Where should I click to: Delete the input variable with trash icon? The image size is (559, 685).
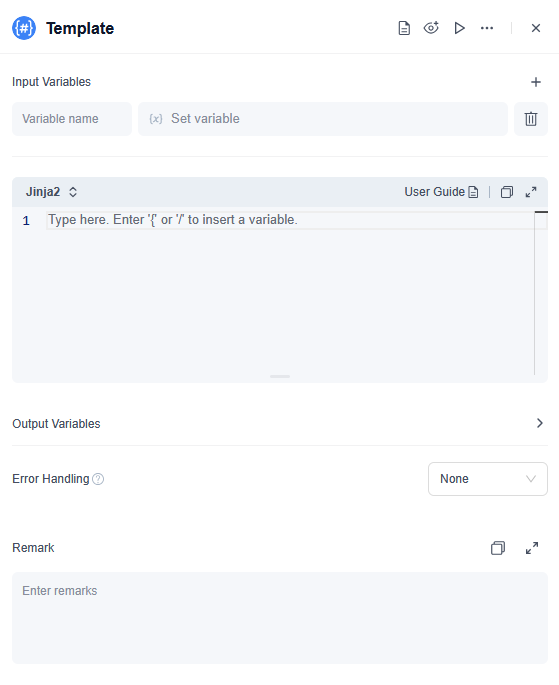531,119
